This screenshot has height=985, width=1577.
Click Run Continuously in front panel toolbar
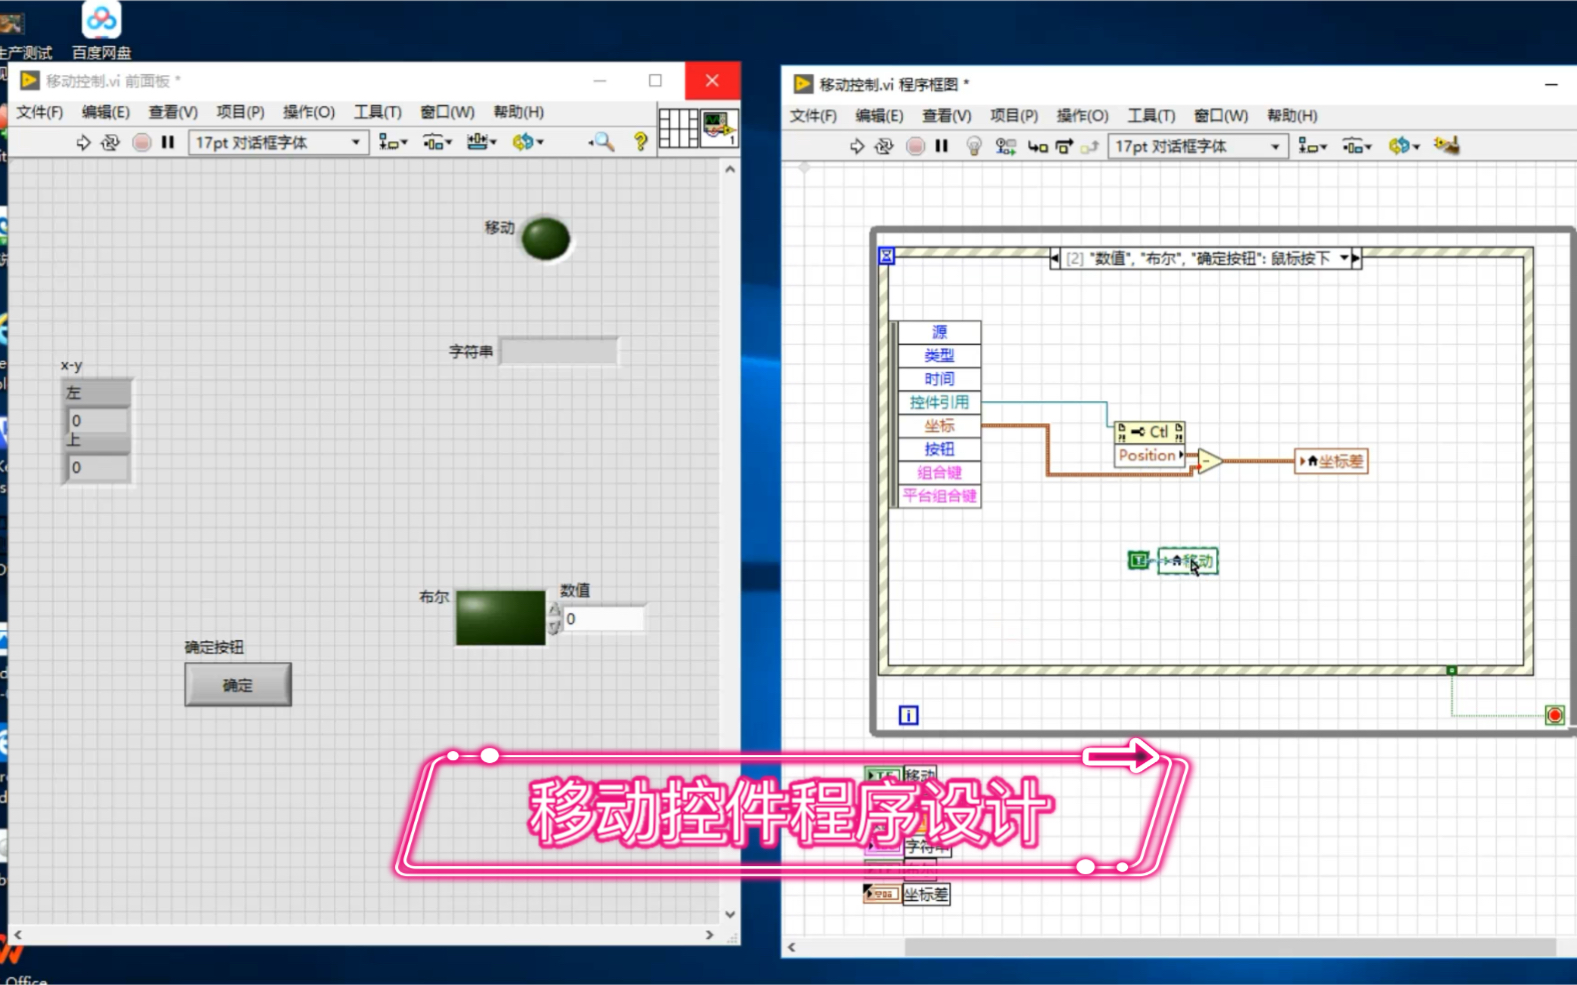coord(110,143)
